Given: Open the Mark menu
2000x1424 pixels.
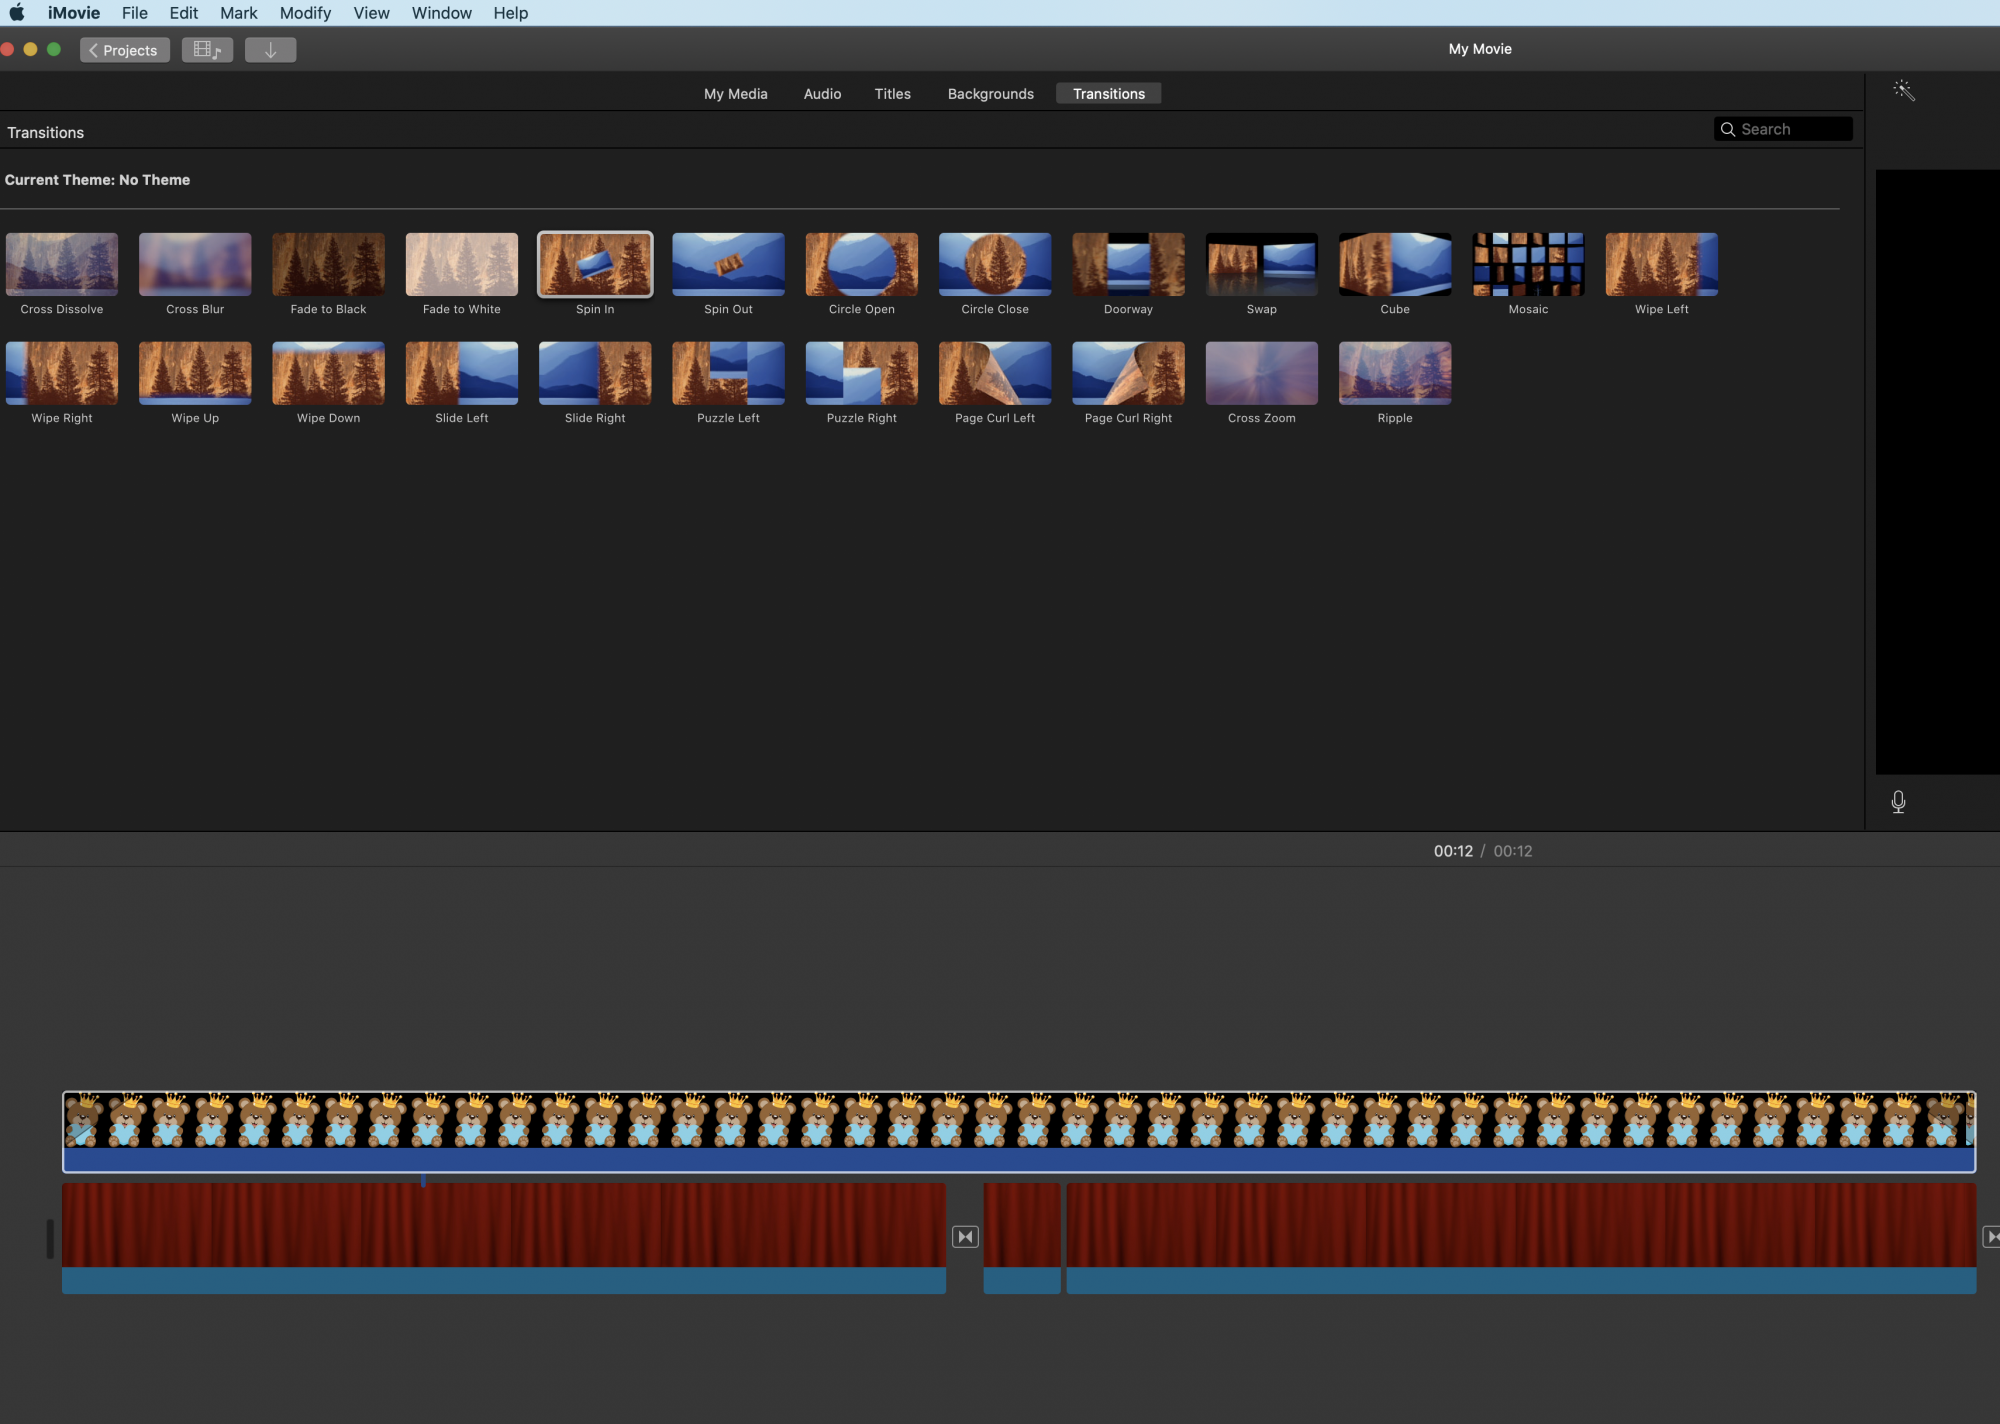Looking at the screenshot, I should [x=239, y=13].
